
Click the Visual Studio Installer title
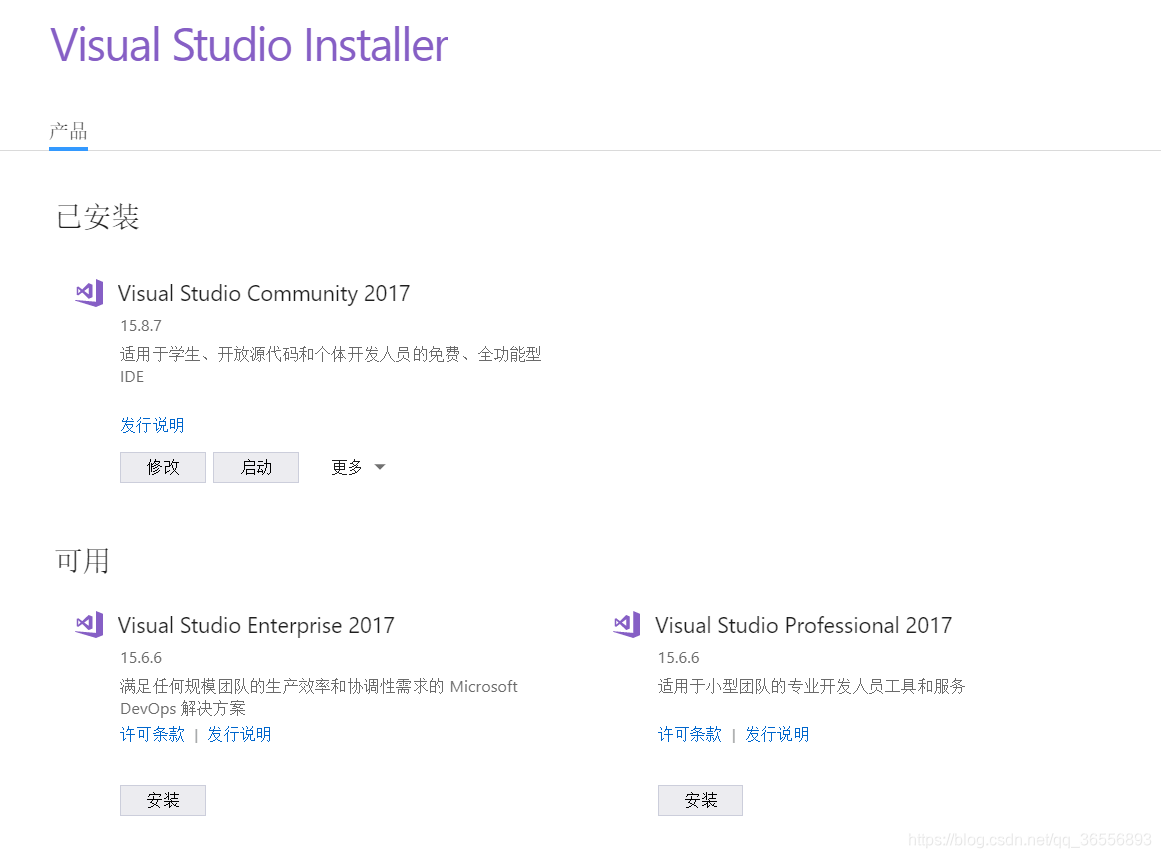click(x=249, y=45)
